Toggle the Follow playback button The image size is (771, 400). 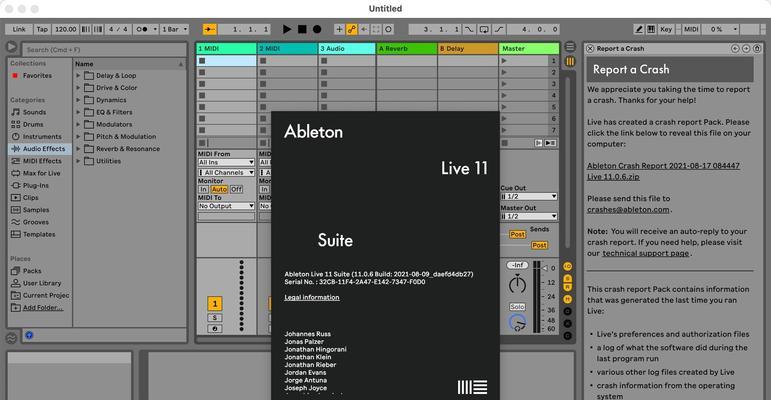[x=210, y=30]
